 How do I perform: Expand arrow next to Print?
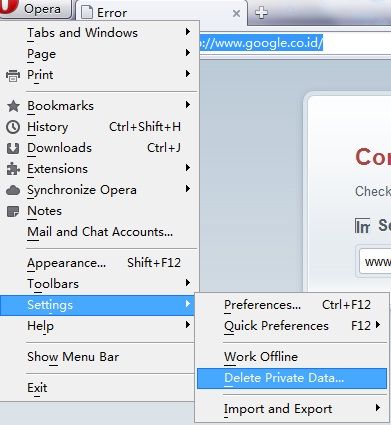[188, 74]
